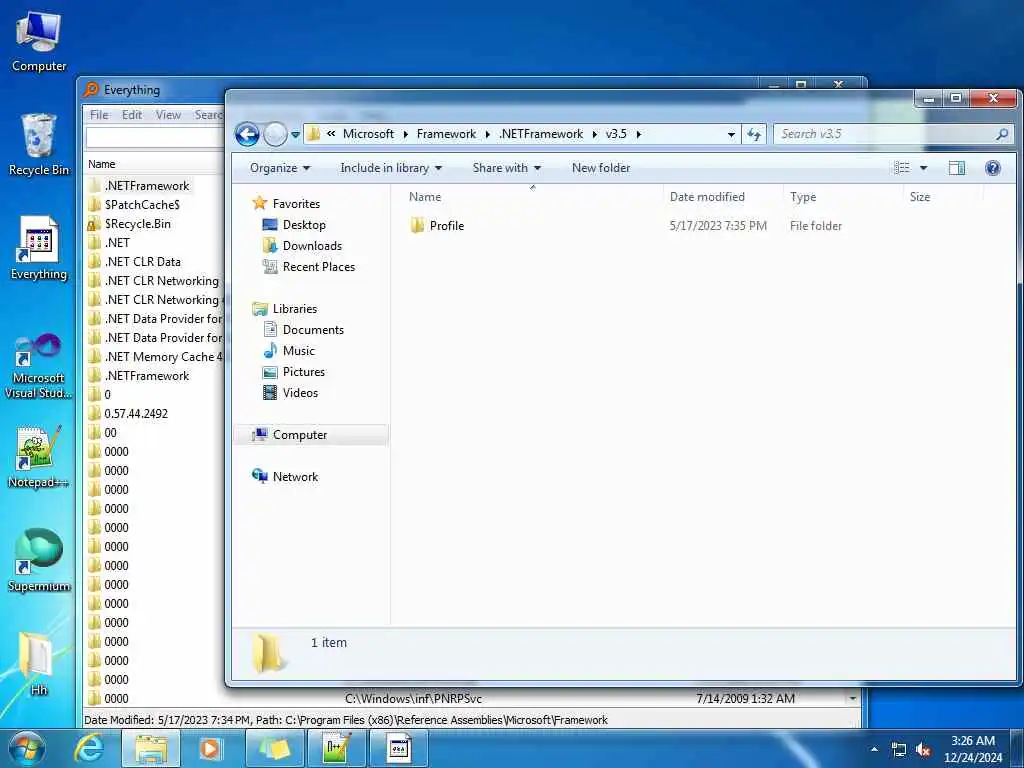
Task: Open the view options dropdown arrow
Action: (923, 168)
